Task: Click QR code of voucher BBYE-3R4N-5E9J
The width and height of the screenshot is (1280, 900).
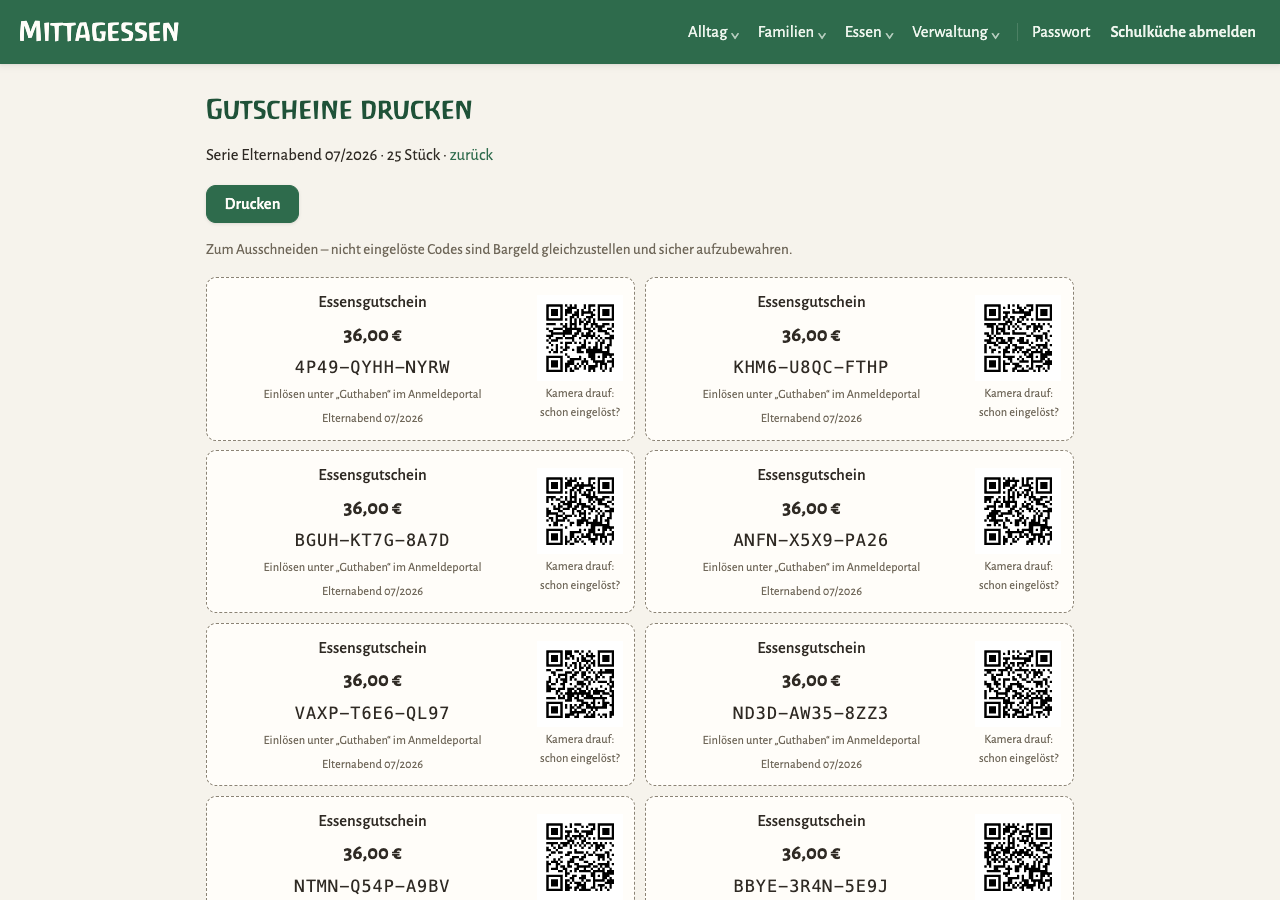Action: 1018,857
